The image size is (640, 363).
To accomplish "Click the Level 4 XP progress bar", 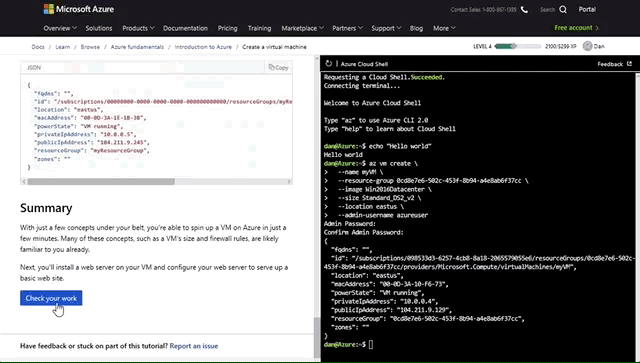I will coord(518,46).
